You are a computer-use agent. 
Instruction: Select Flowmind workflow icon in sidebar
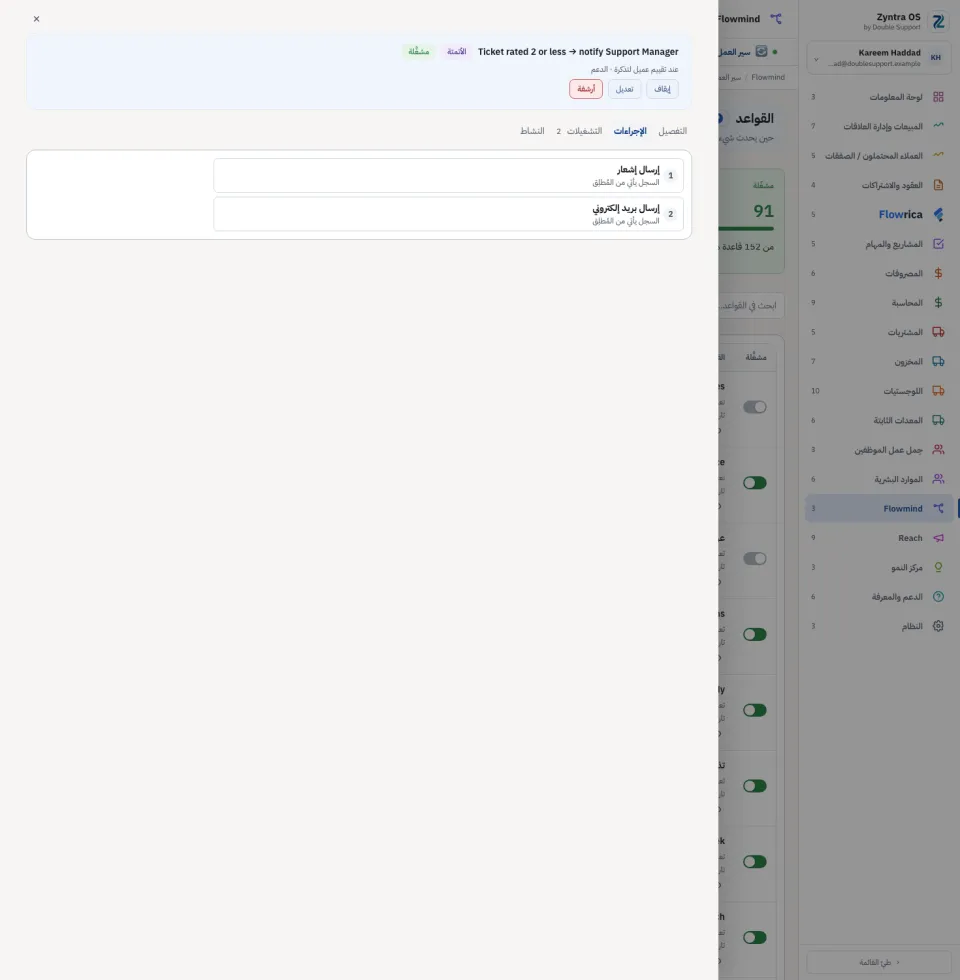pyautogui.click(x=938, y=508)
